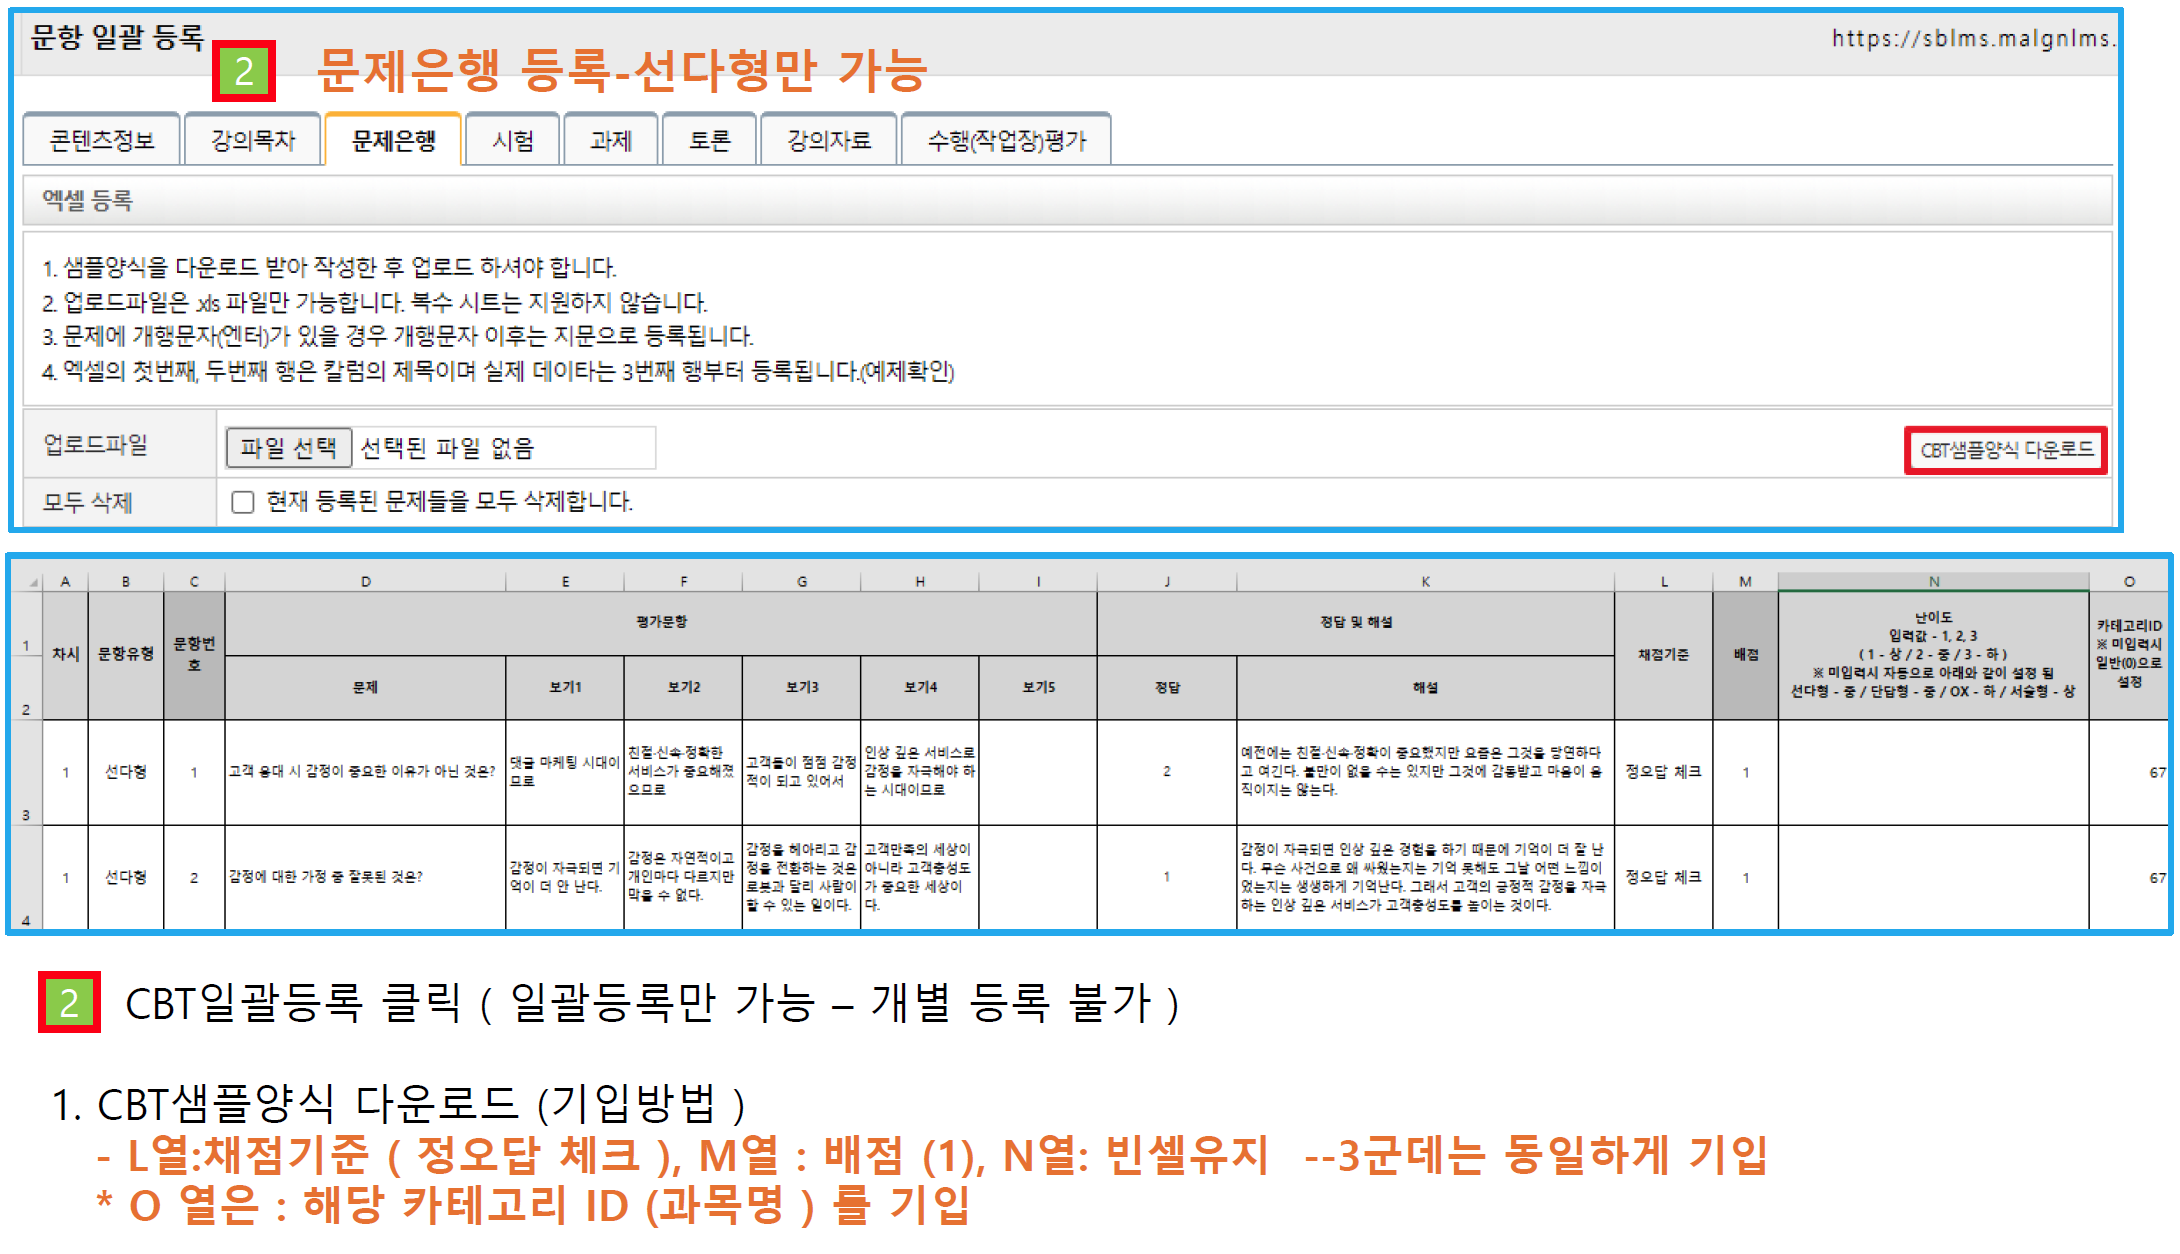
Task: Click the green number 2 badge at top
Action: point(244,72)
